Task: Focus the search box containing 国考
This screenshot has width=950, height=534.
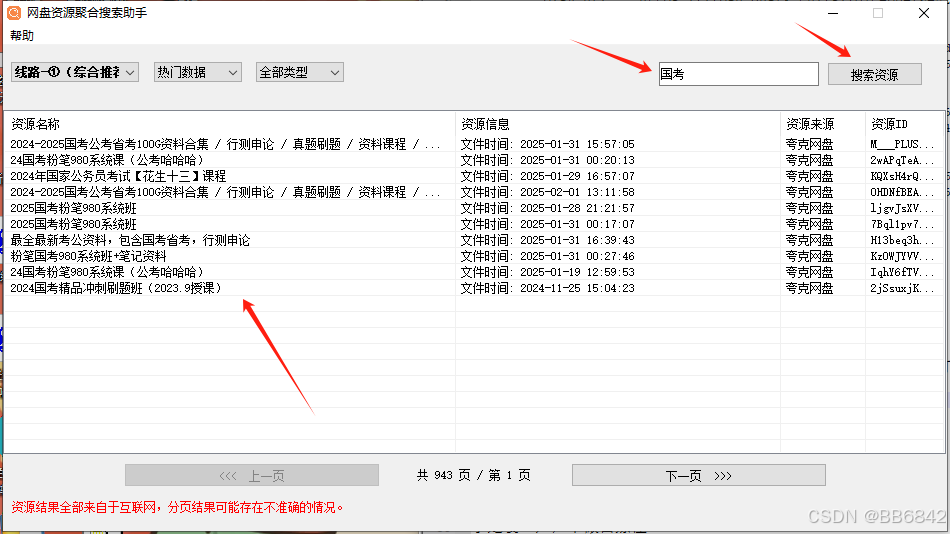Action: click(739, 74)
